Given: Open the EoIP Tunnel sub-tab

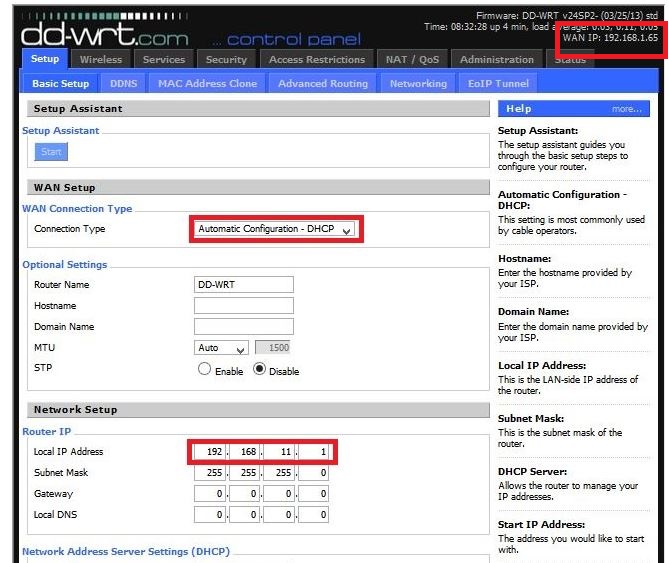Looking at the screenshot, I should tap(498, 83).
